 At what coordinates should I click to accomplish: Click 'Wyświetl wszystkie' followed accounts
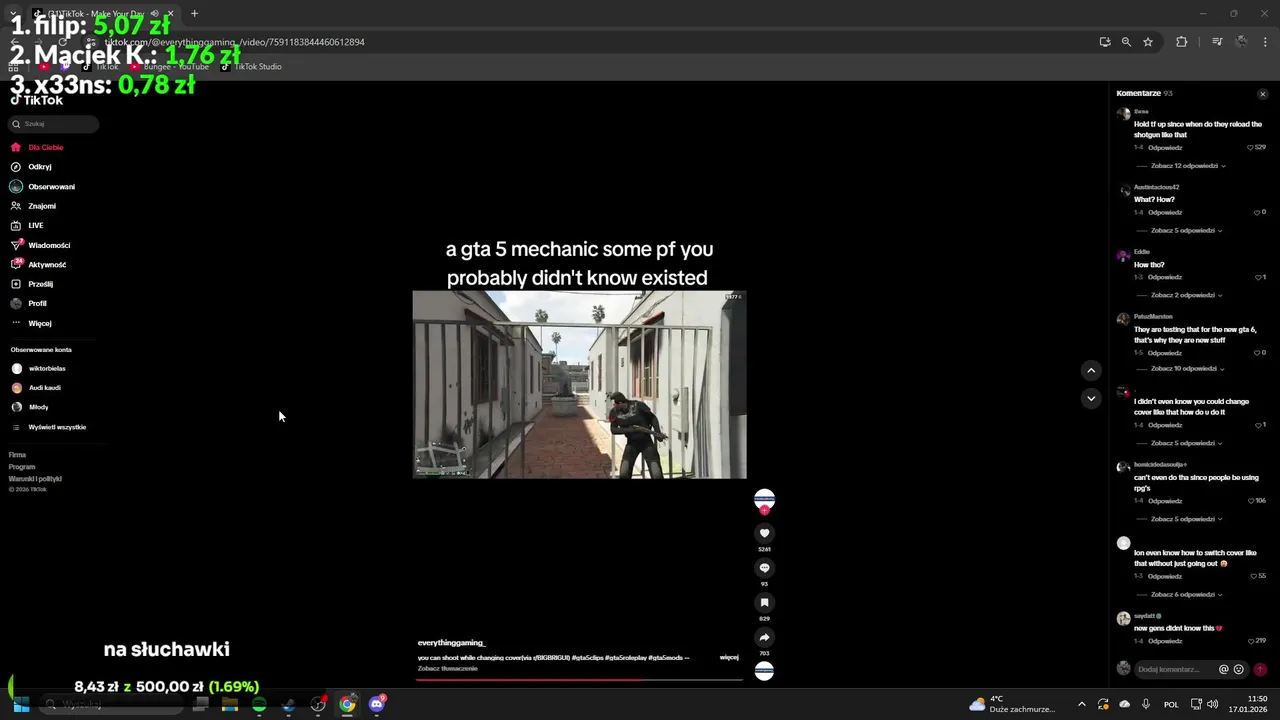pyautogui.click(x=57, y=427)
